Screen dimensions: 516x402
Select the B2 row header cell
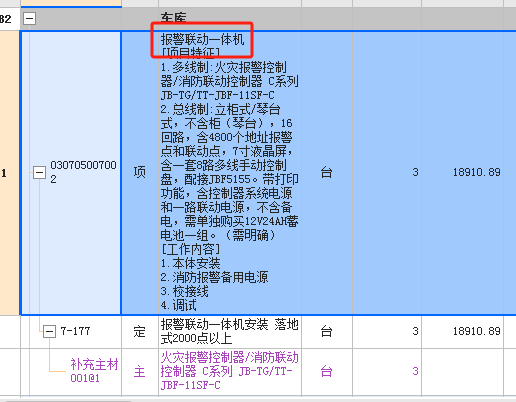tap(10, 19)
